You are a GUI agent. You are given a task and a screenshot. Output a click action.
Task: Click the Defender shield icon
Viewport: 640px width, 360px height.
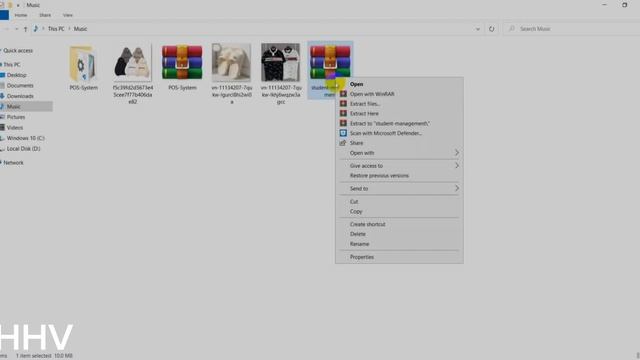343,133
